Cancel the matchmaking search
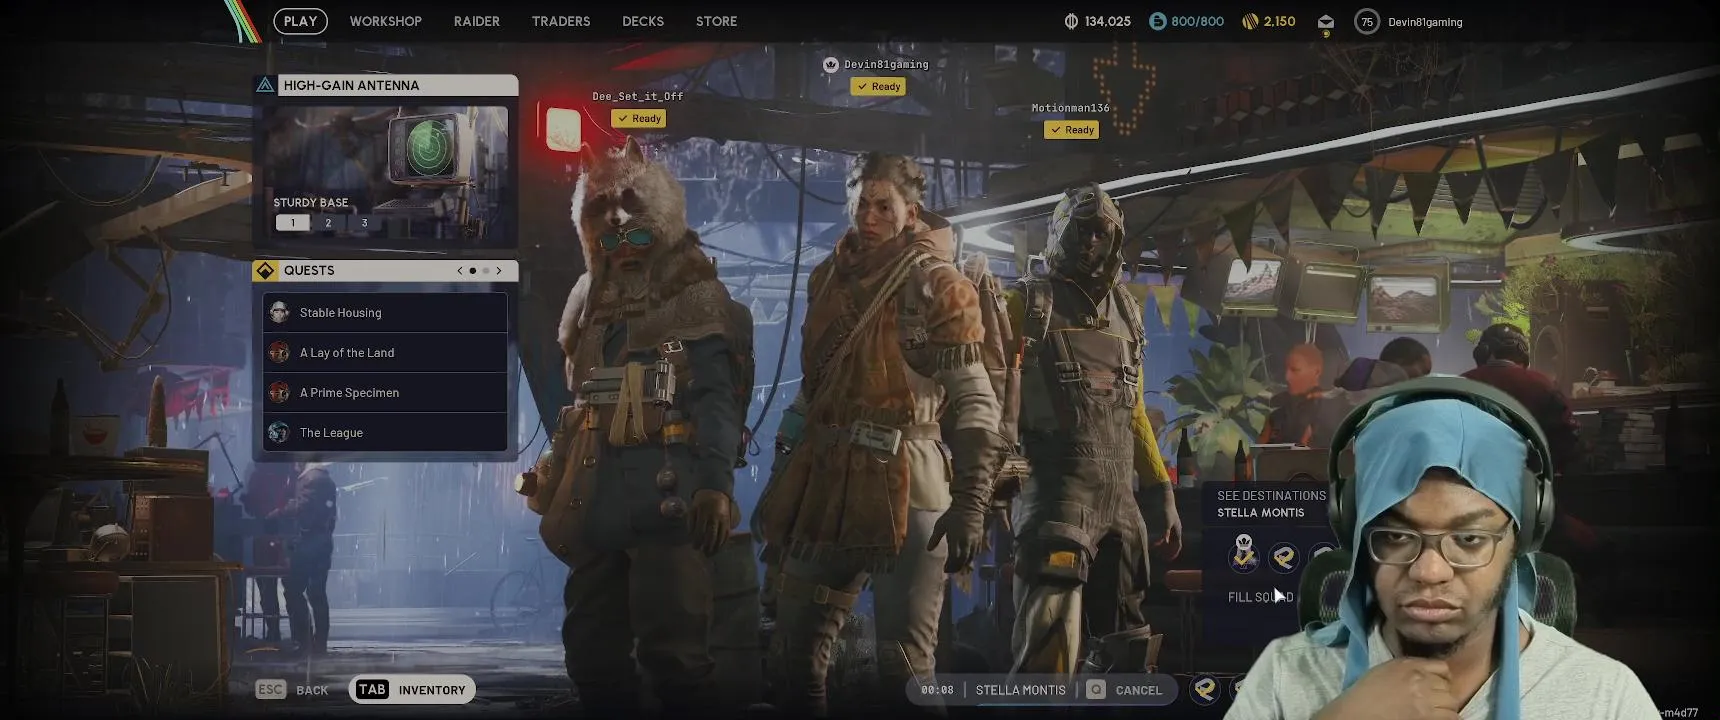 click(1138, 690)
